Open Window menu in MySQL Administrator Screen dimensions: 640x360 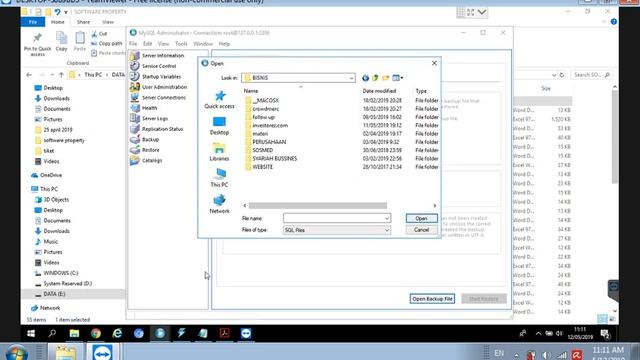click(x=203, y=44)
